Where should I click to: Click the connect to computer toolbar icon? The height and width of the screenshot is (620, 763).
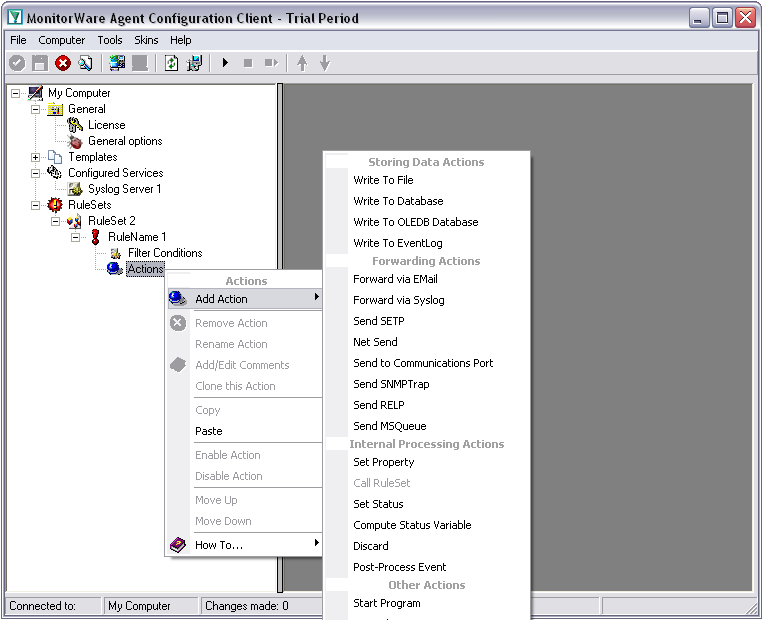click(x=117, y=63)
